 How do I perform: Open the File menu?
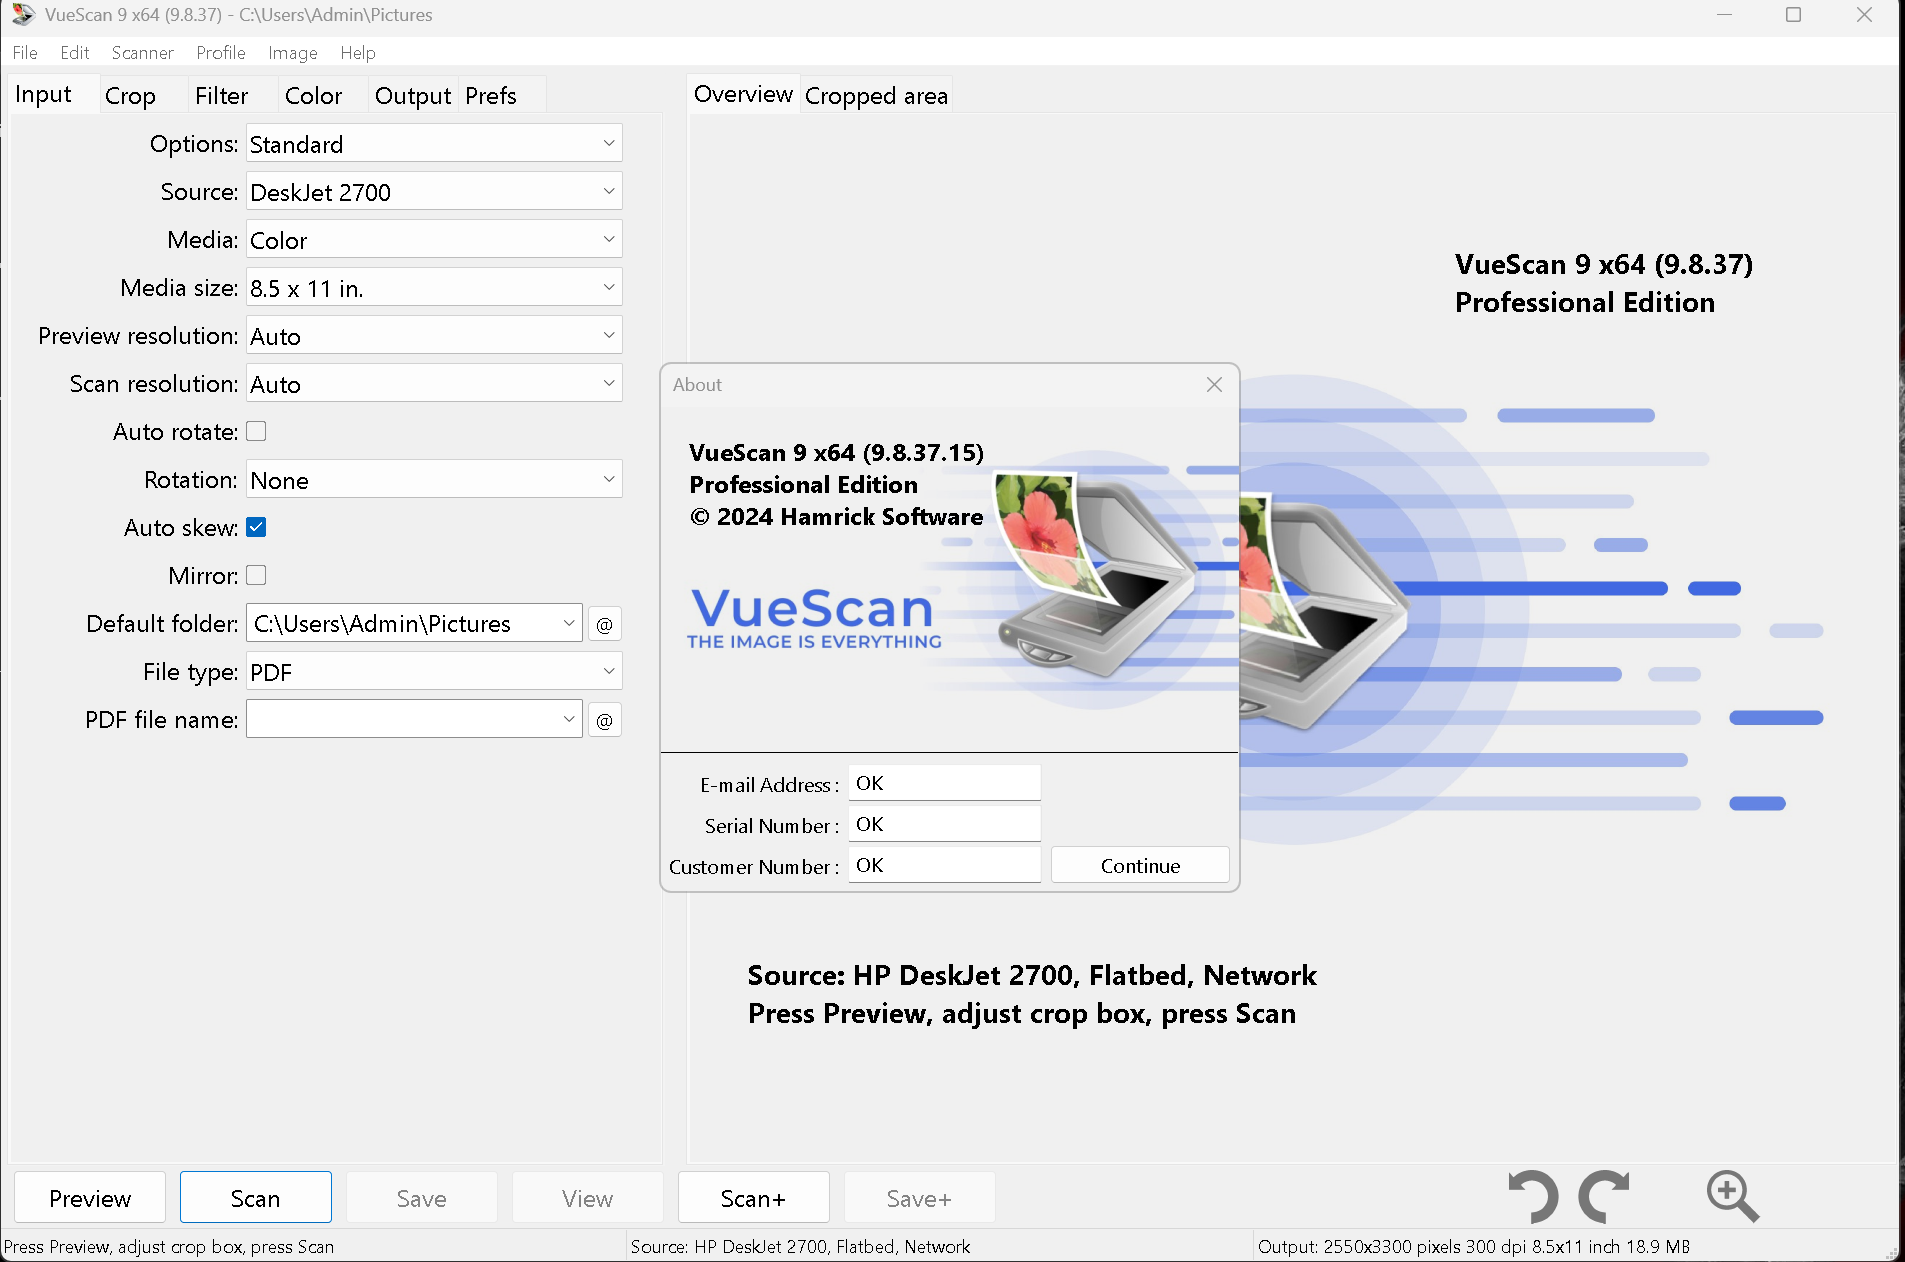(25, 53)
